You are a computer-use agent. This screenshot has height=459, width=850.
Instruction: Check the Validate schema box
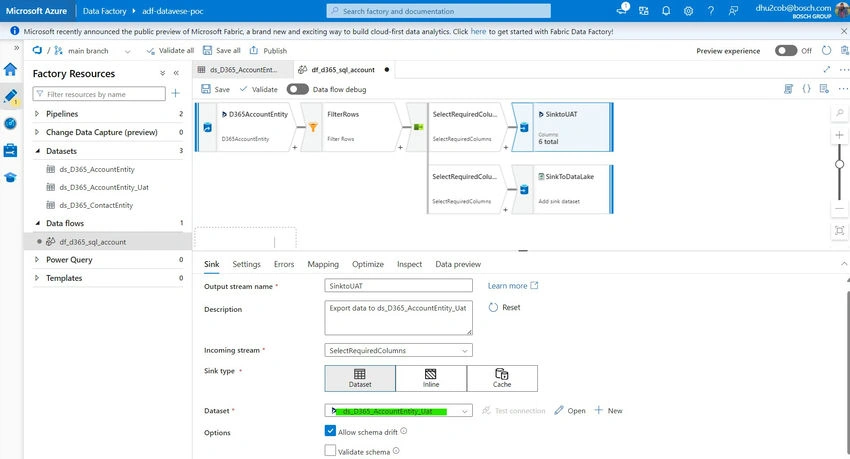(x=330, y=450)
